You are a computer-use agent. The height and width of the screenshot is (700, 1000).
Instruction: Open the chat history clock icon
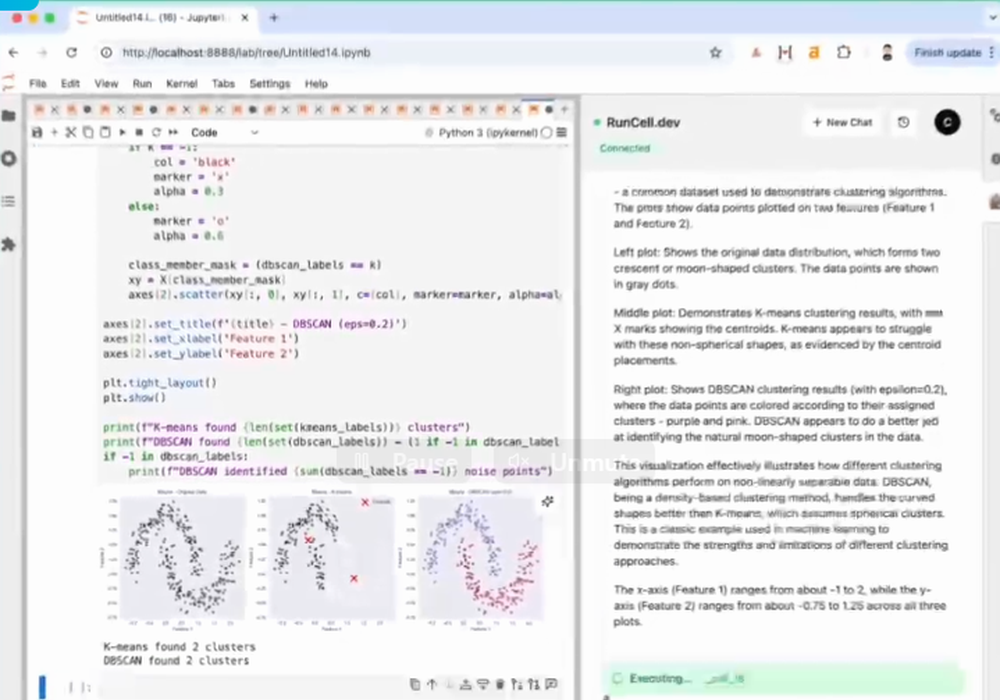pos(903,122)
